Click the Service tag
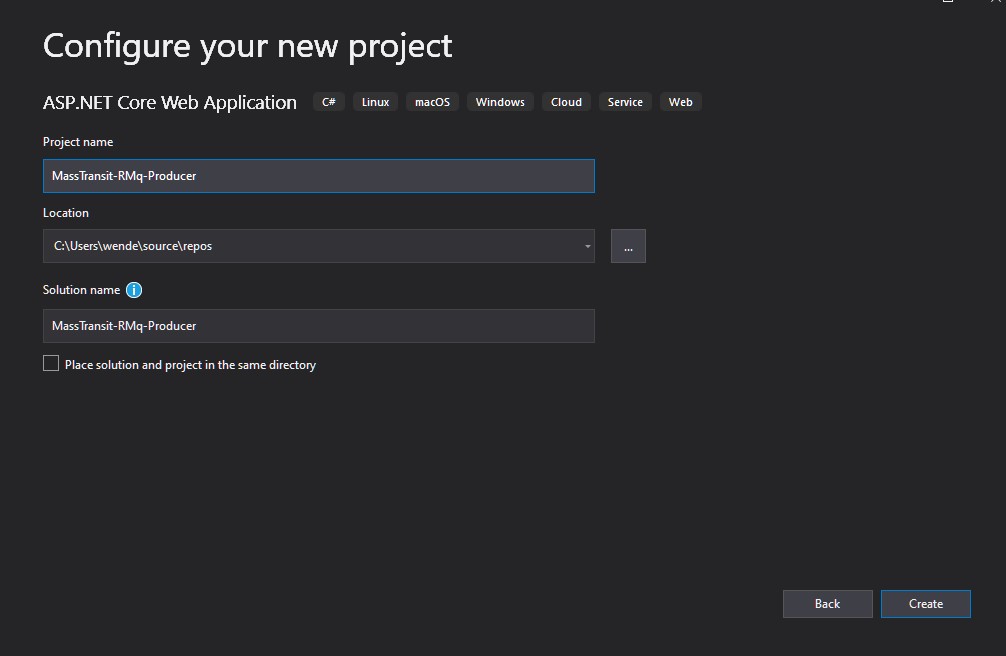 [626, 102]
